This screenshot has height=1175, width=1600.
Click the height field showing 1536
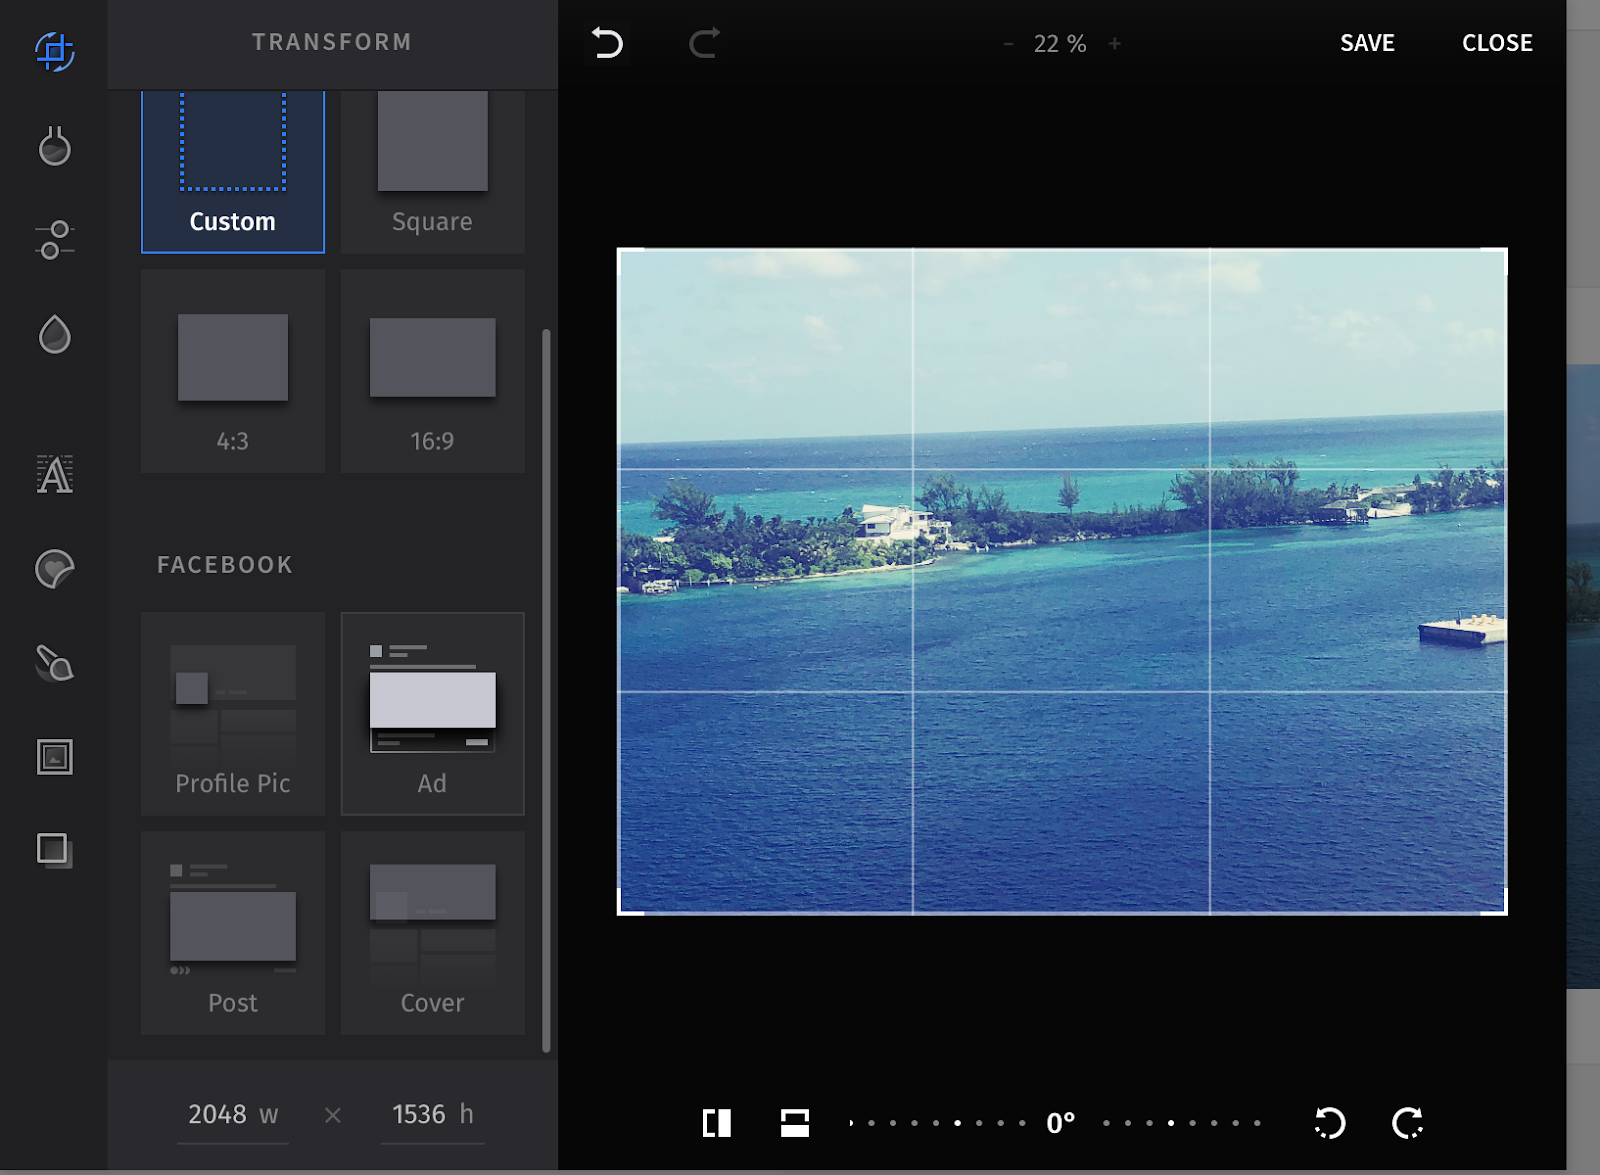433,1115
